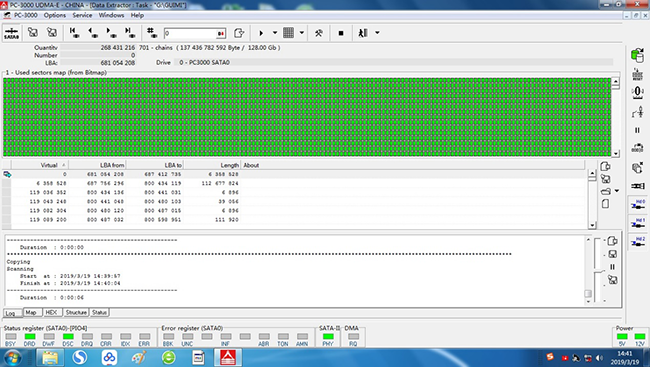
Task: Start the task with the play button
Action: click(x=261, y=33)
